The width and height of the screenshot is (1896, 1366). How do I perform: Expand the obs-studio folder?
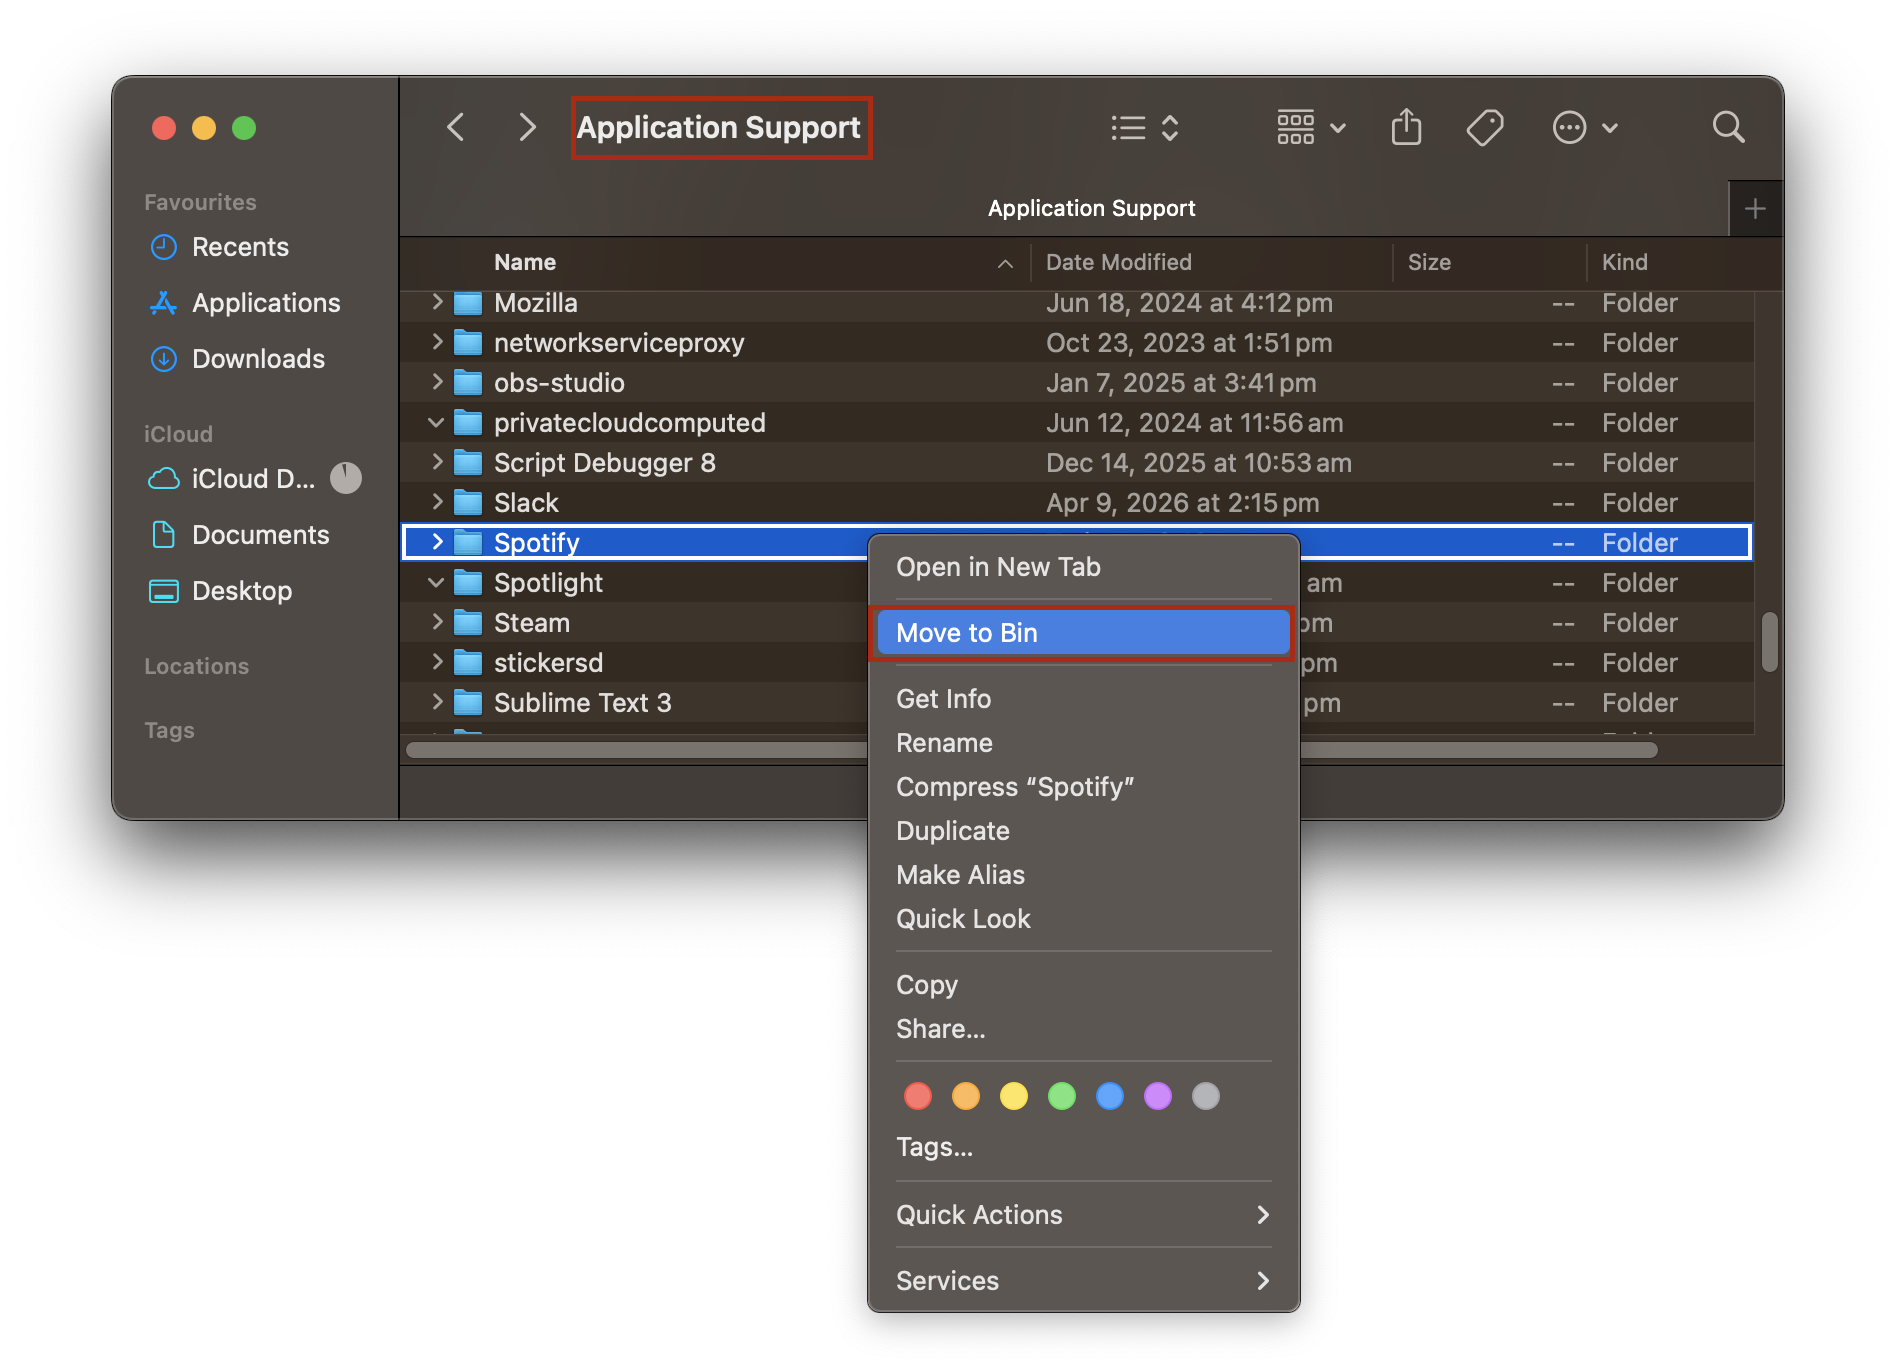pos(437,382)
